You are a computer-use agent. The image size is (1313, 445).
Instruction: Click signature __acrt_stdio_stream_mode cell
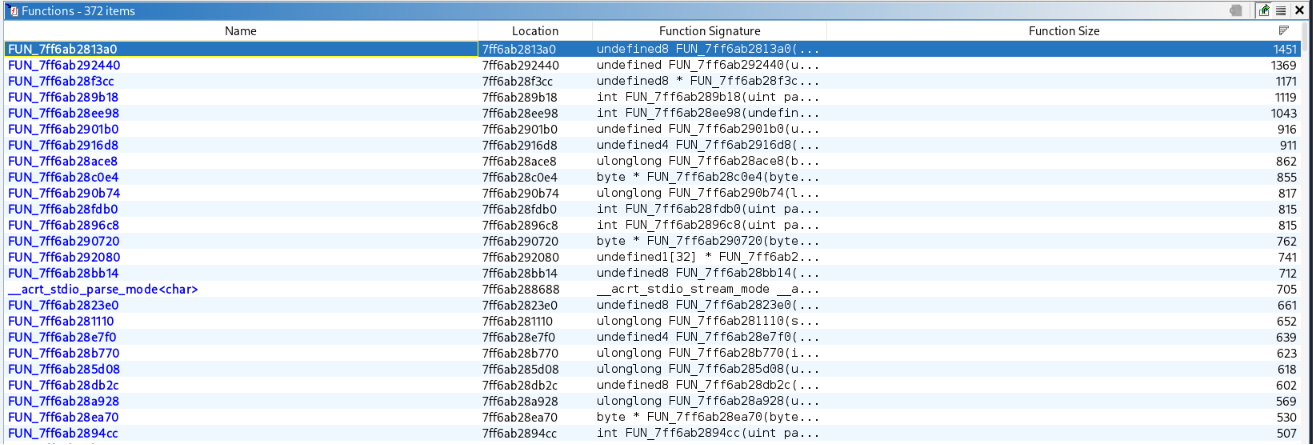710,289
